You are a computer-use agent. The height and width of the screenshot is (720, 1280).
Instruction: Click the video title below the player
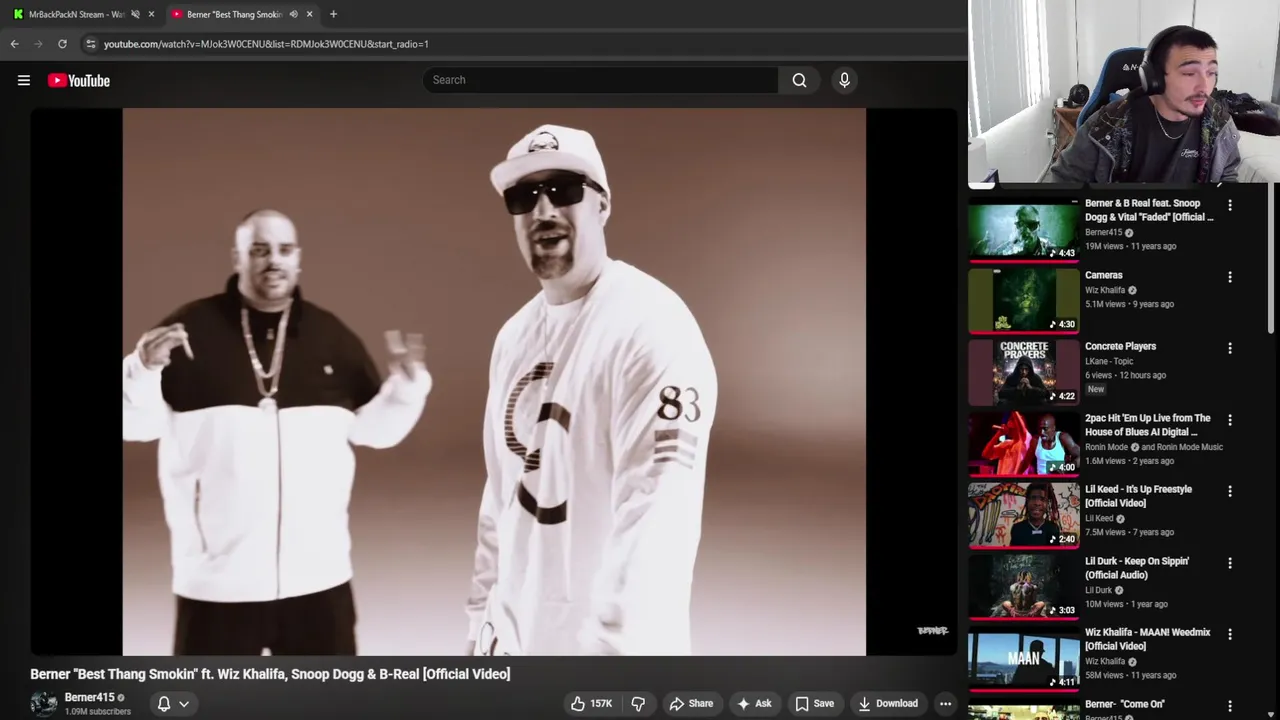tap(270, 674)
